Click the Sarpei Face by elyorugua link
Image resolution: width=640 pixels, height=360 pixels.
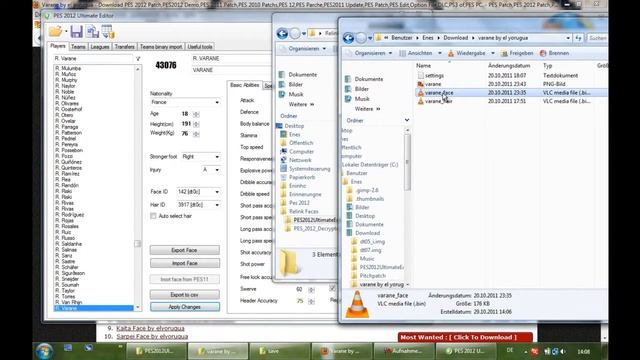tap(152, 336)
